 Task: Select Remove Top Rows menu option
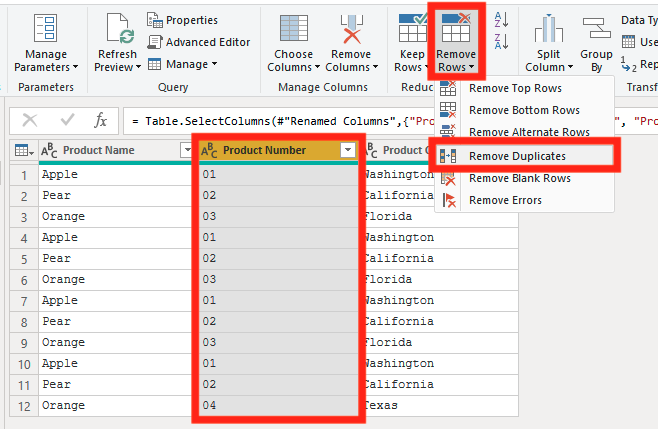pyautogui.click(x=515, y=88)
